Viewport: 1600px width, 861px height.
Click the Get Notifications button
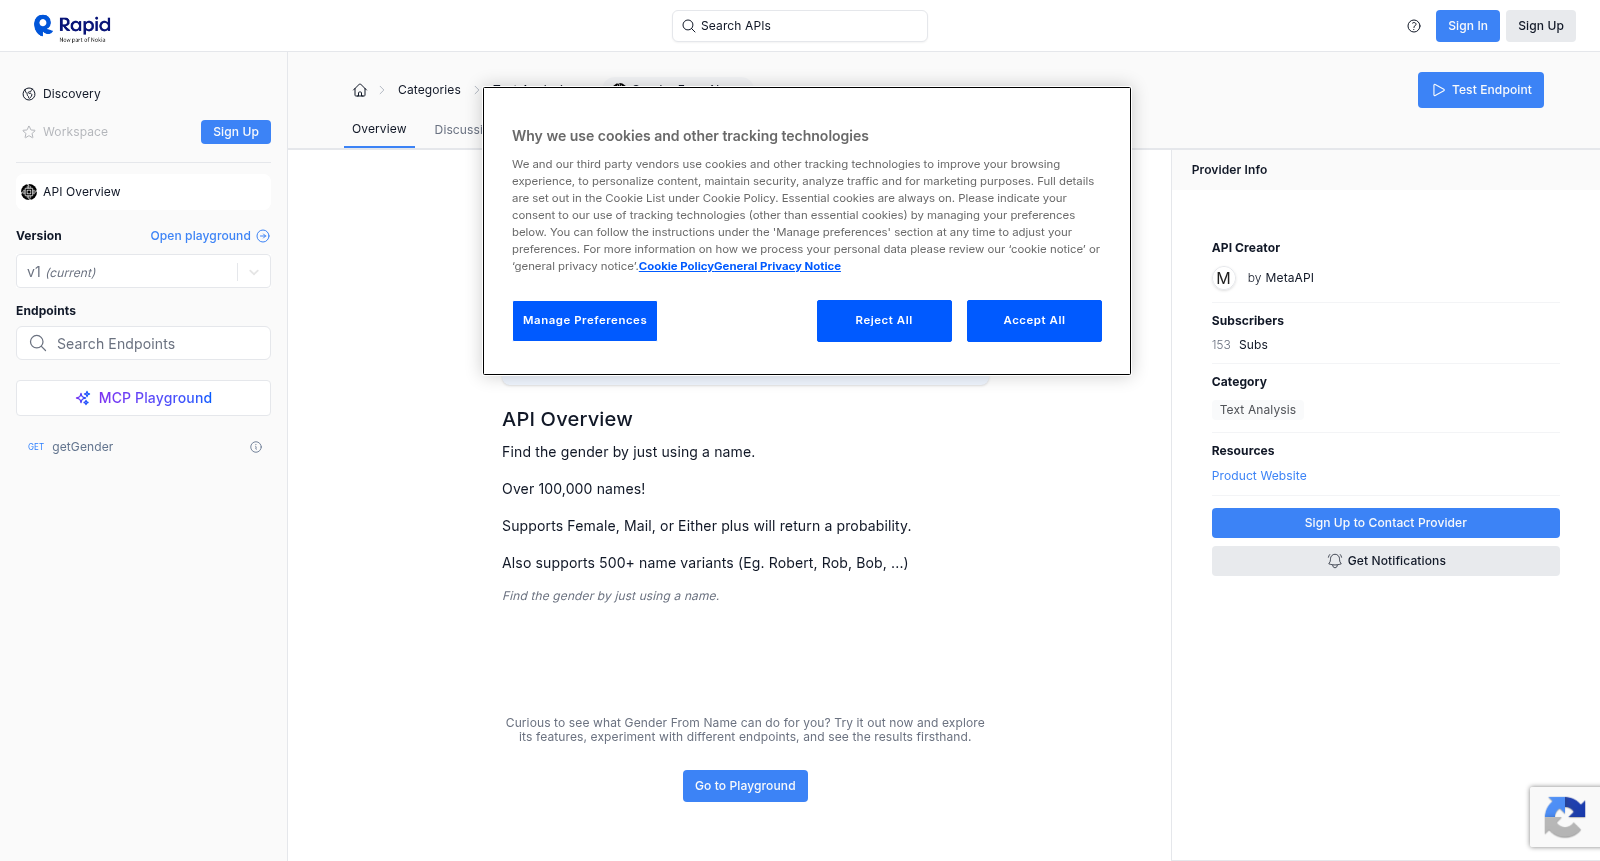(x=1386, y=561)
